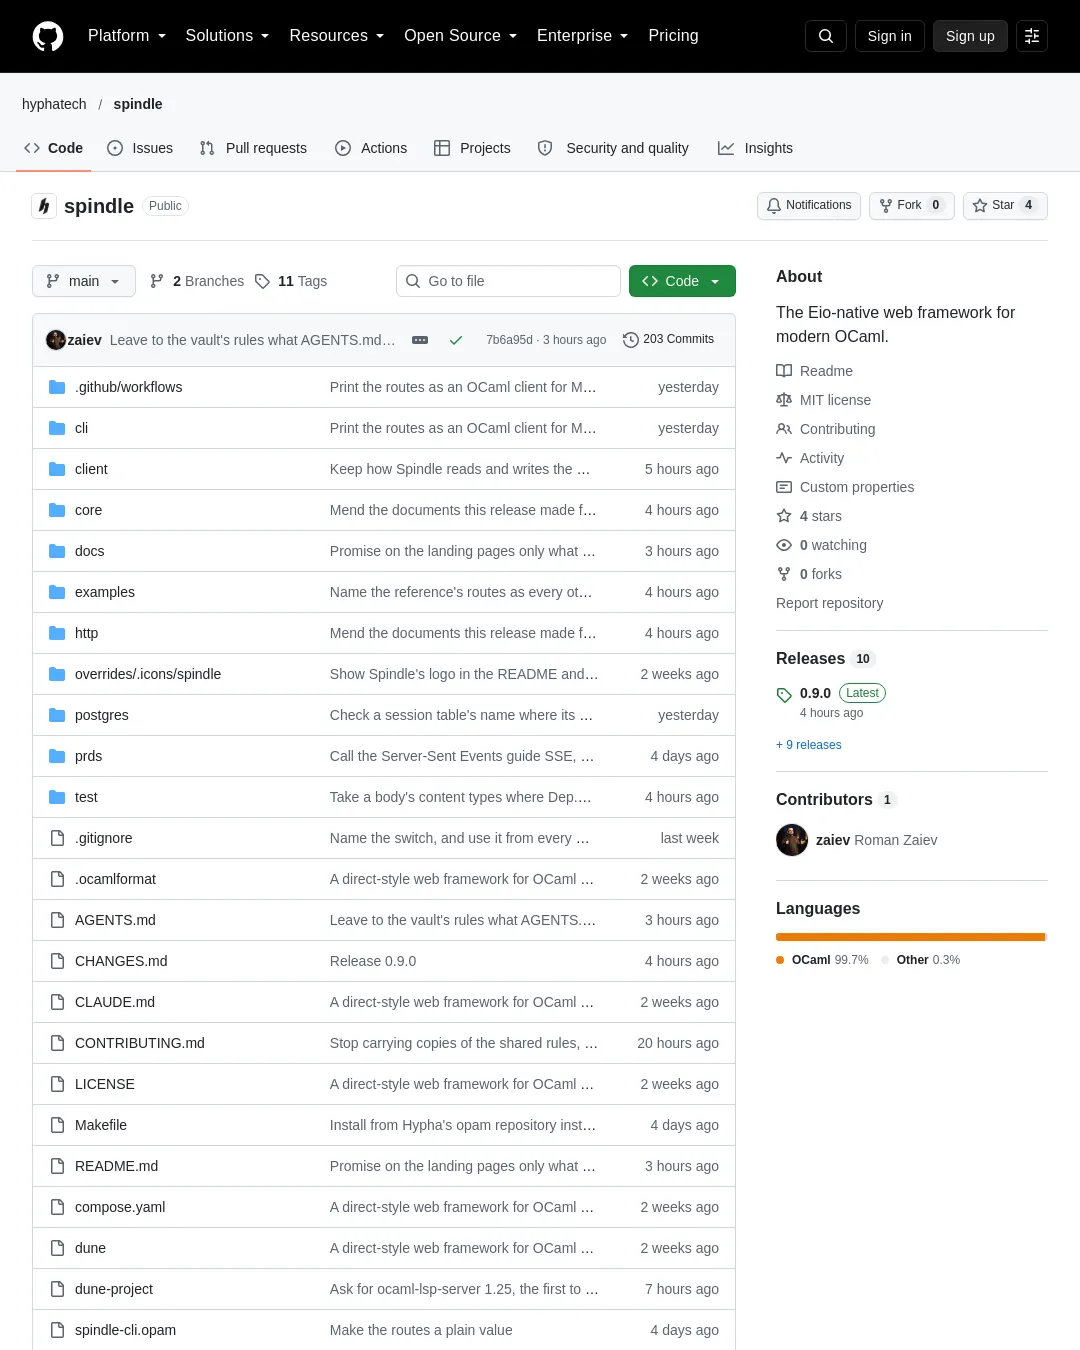Viewport: 1080px width, 1350px height.
Task: Click the spindle repository logo avatar
Action: [x=44, y=206]
